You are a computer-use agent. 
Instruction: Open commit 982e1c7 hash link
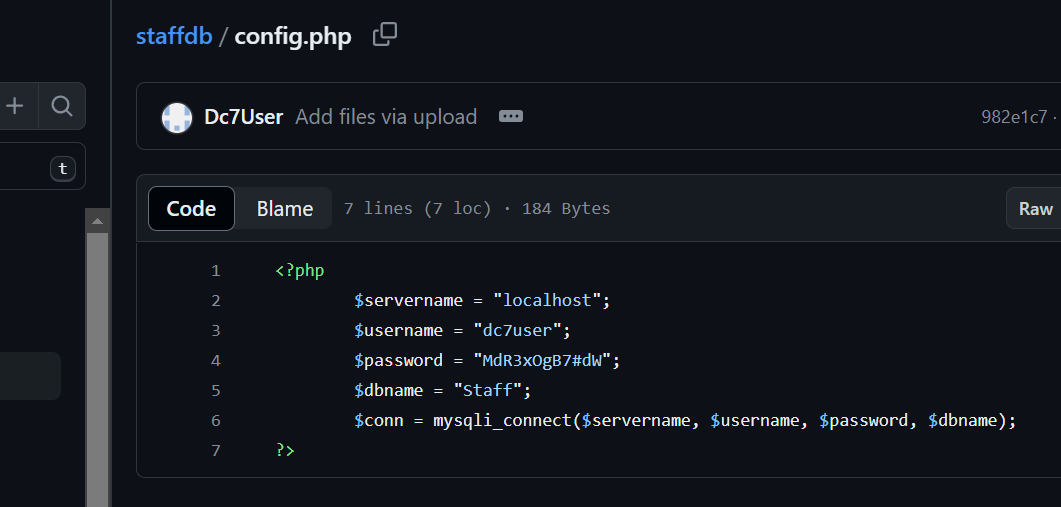coord(1014,117)
